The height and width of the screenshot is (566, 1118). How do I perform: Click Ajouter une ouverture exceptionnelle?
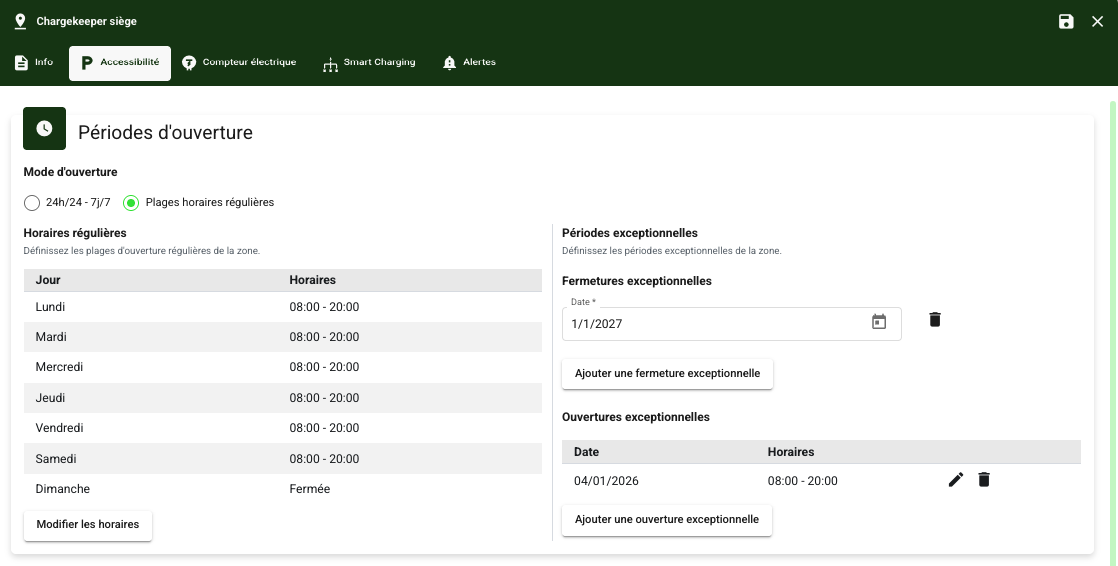click(x=667, y=520)
